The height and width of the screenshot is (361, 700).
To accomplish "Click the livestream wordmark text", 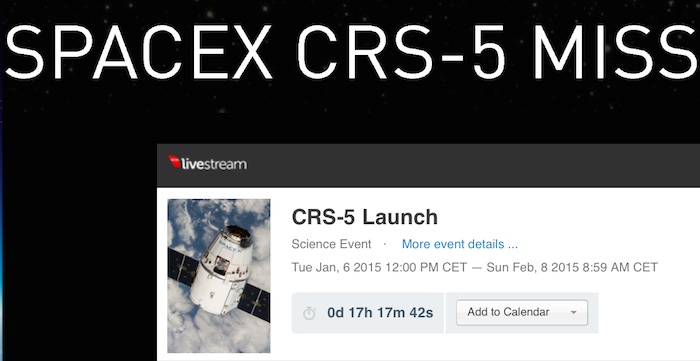I will point(214,164).
